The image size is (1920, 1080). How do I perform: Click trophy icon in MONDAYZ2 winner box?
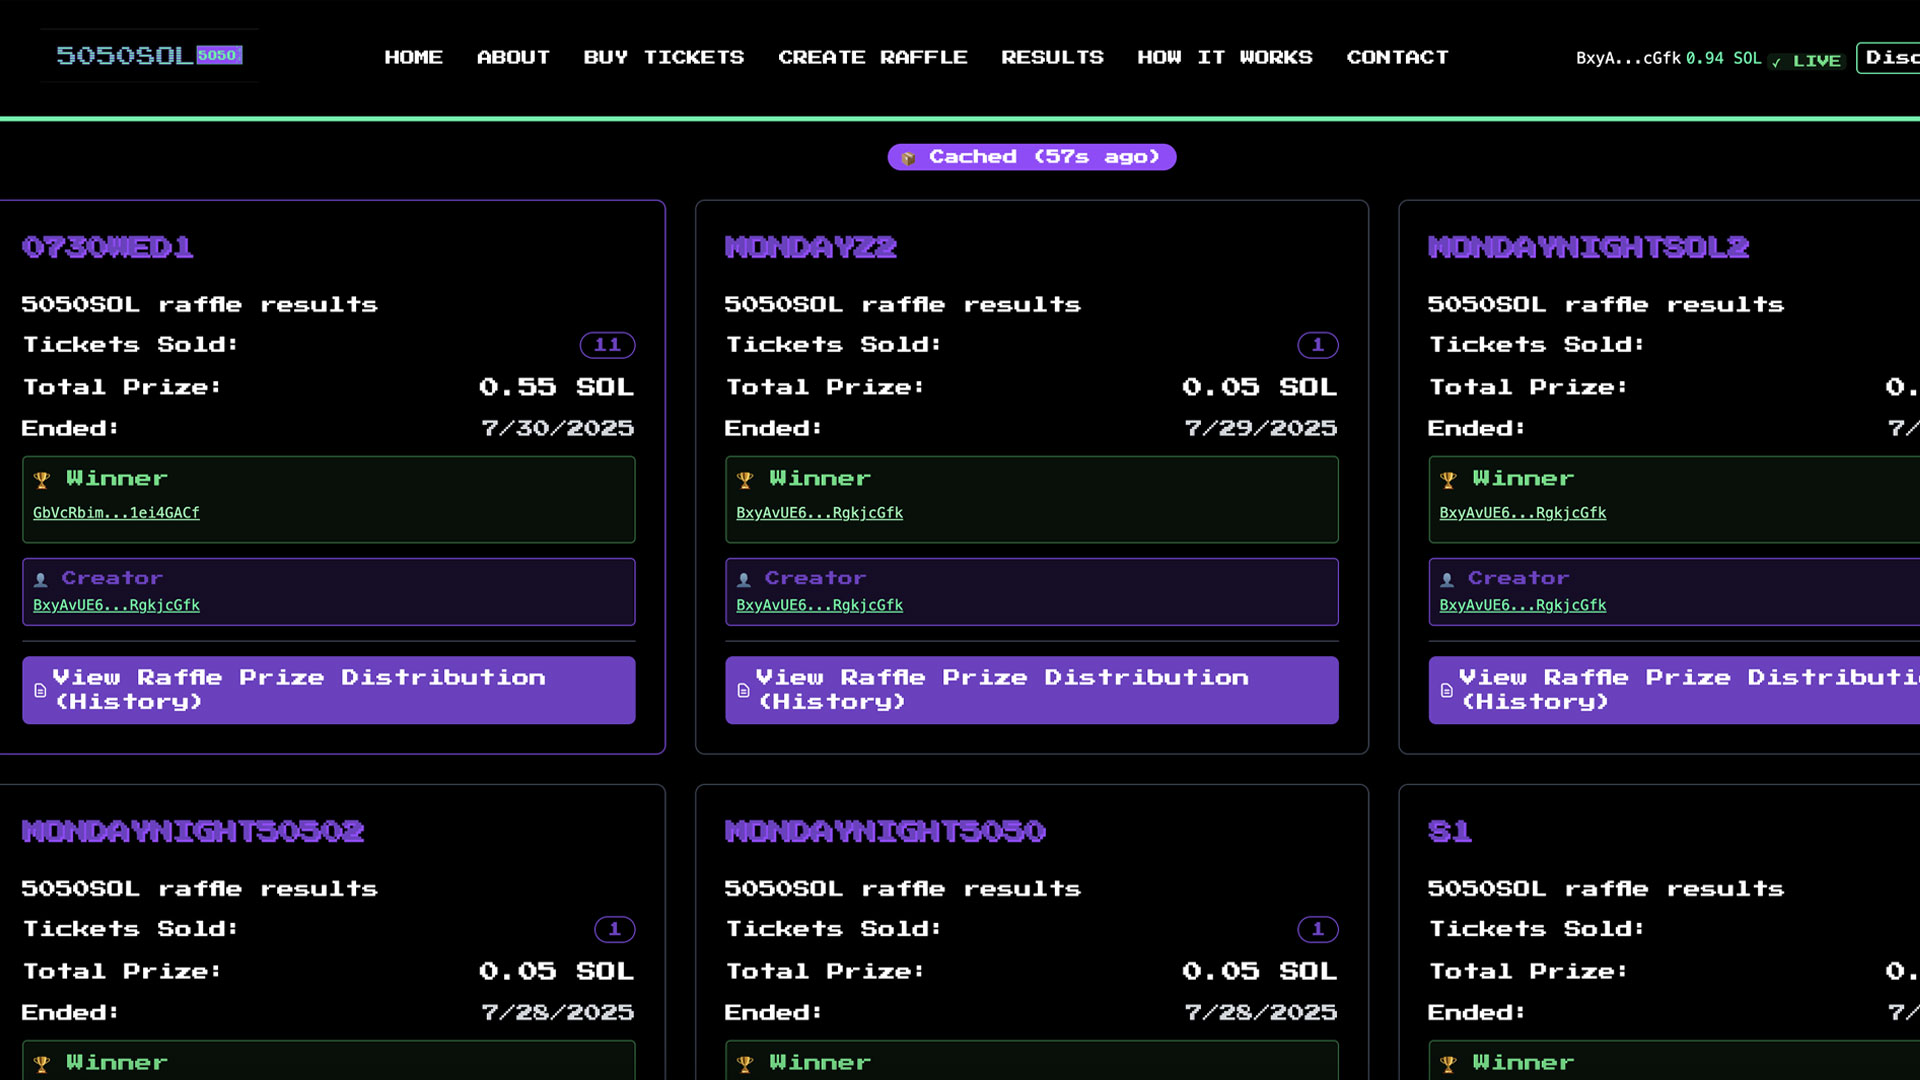(x=745, y=480)
